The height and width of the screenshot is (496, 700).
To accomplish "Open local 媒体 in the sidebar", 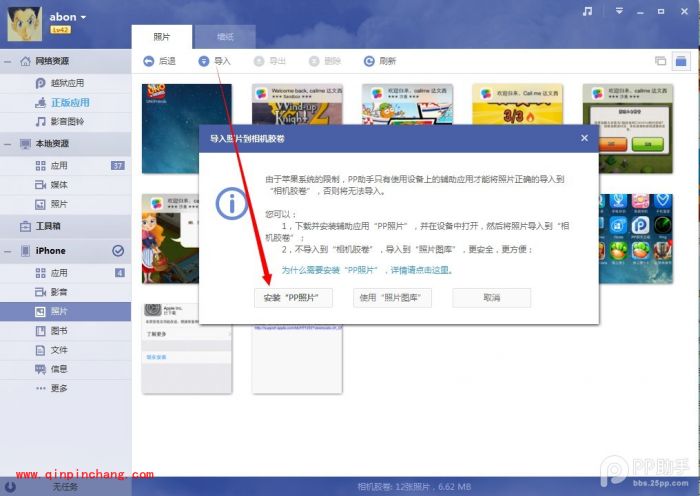I will coord(65,185).
